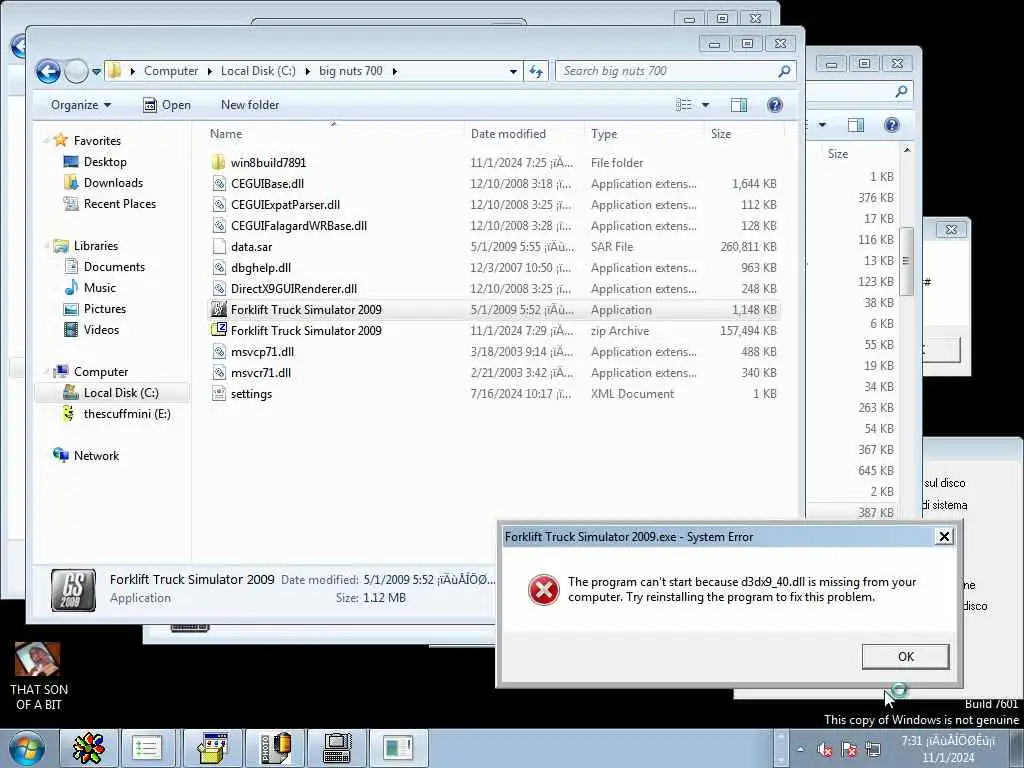Open recent locations dropdown beside Forward arrow

tap(96, 72)
